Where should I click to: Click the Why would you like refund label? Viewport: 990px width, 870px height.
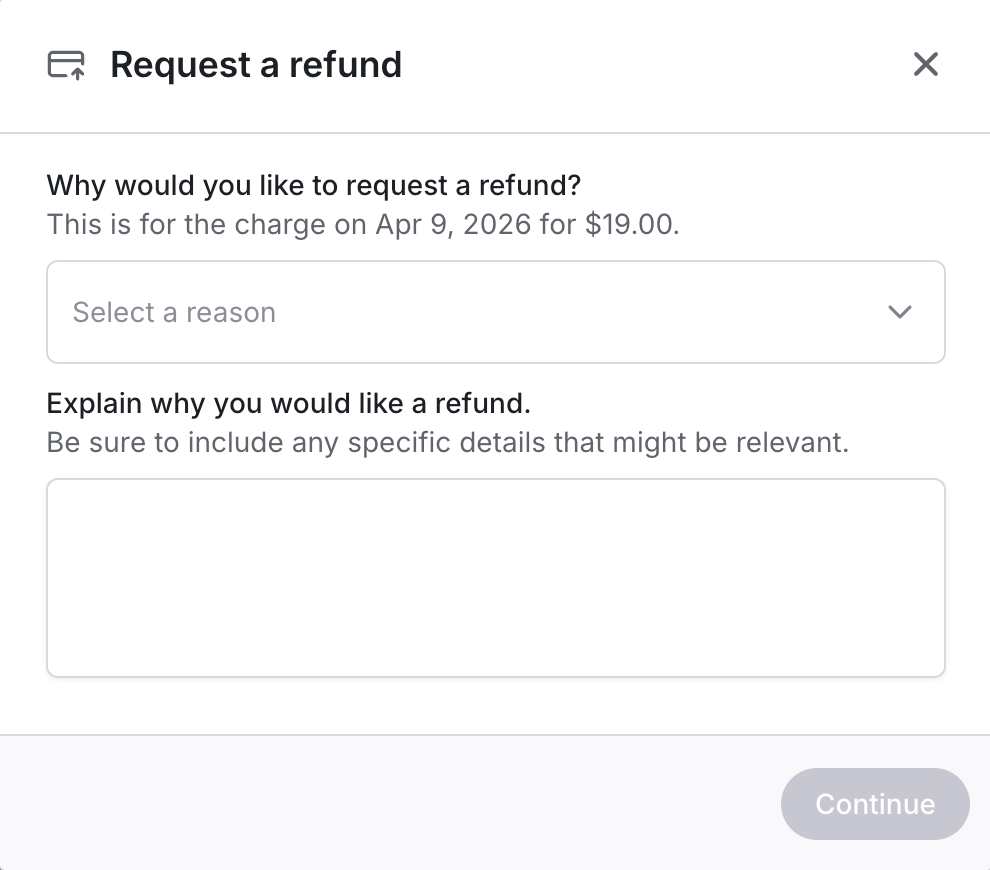tap(314, 186)
